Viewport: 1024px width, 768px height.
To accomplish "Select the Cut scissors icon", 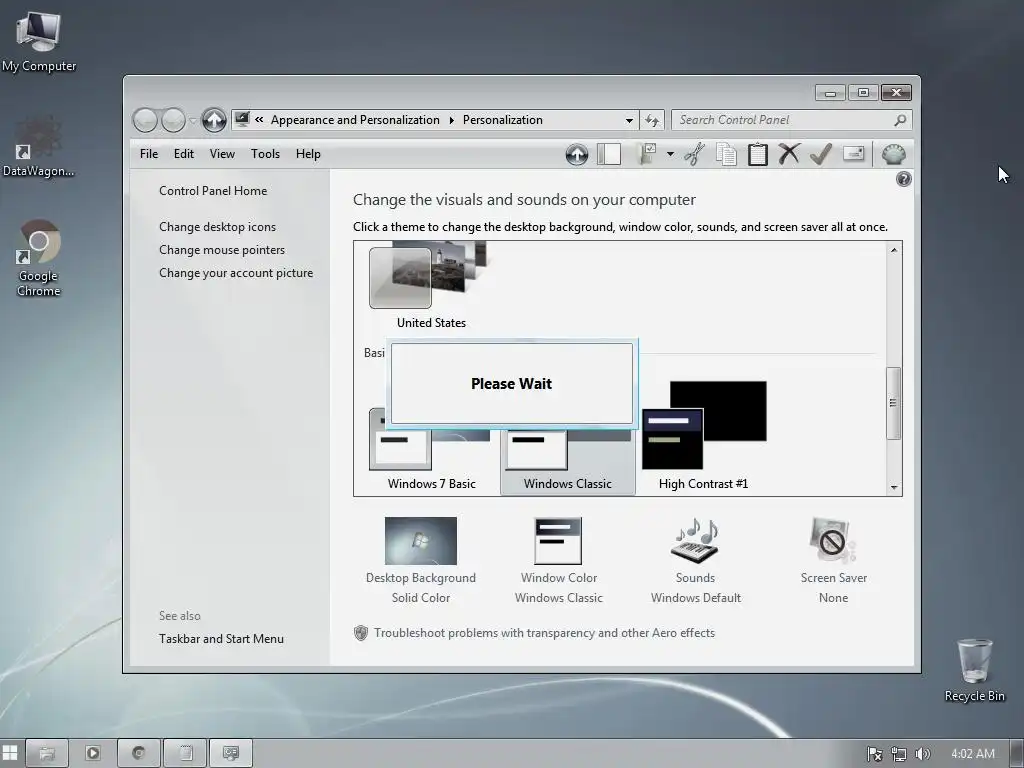I will click(x=695, y=155).
